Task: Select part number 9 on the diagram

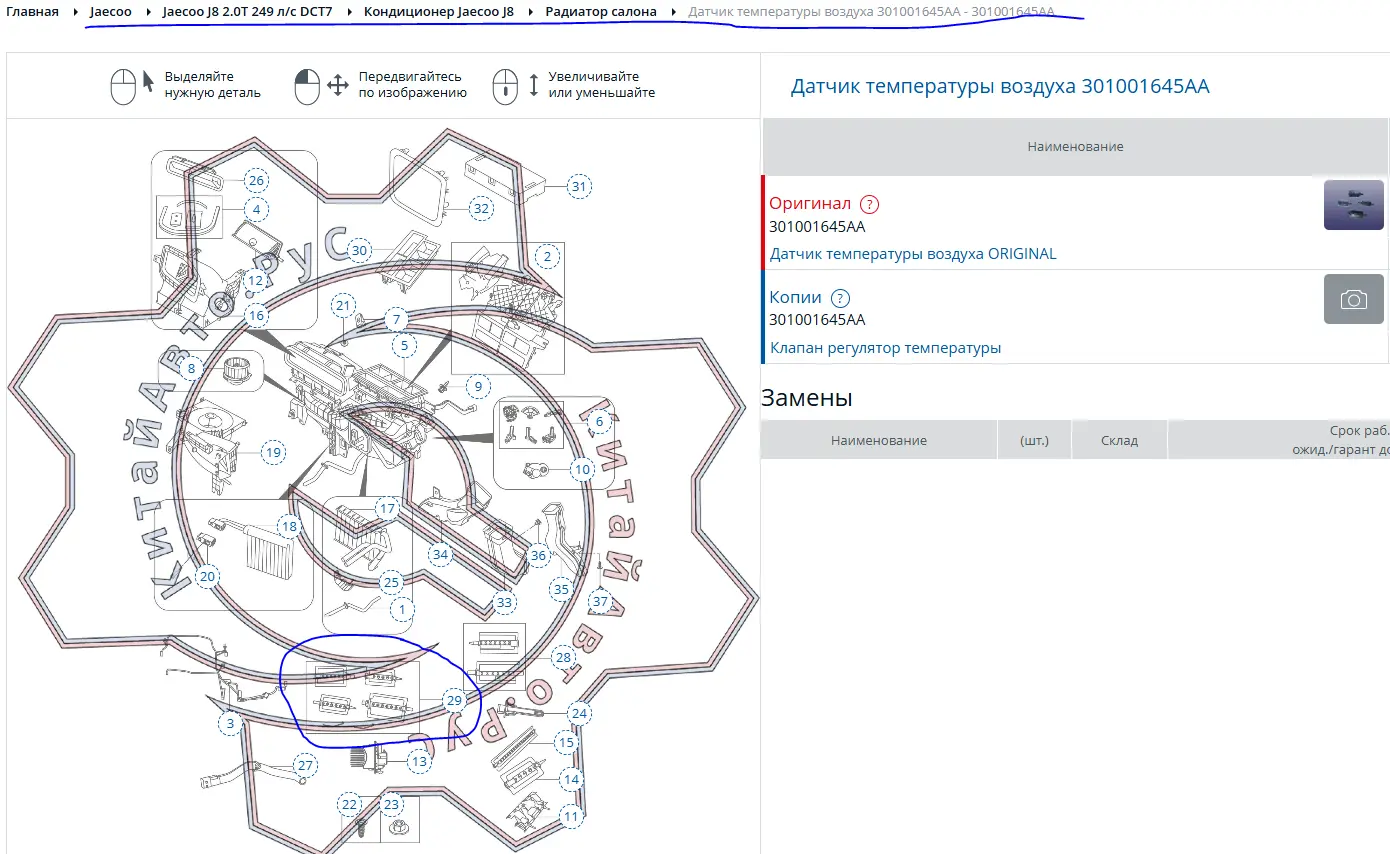Action: click(477, 385)
